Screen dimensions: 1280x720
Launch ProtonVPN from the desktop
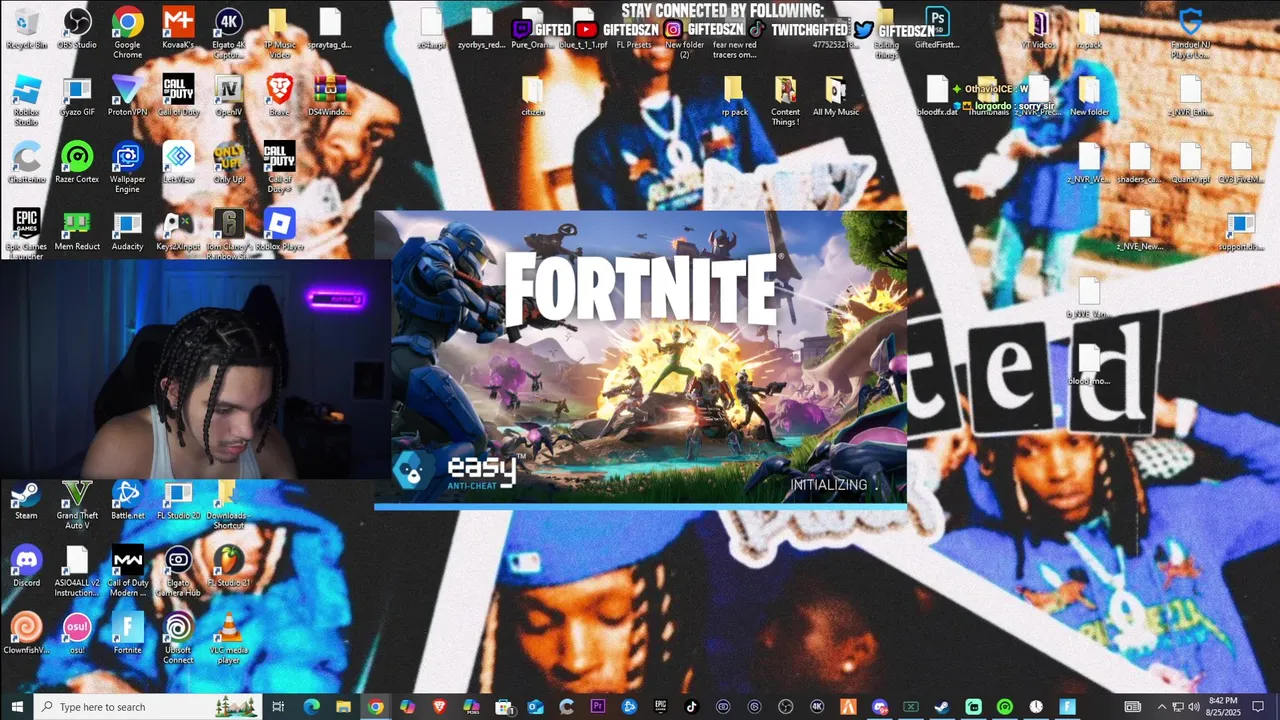click(x=127, y=96)
